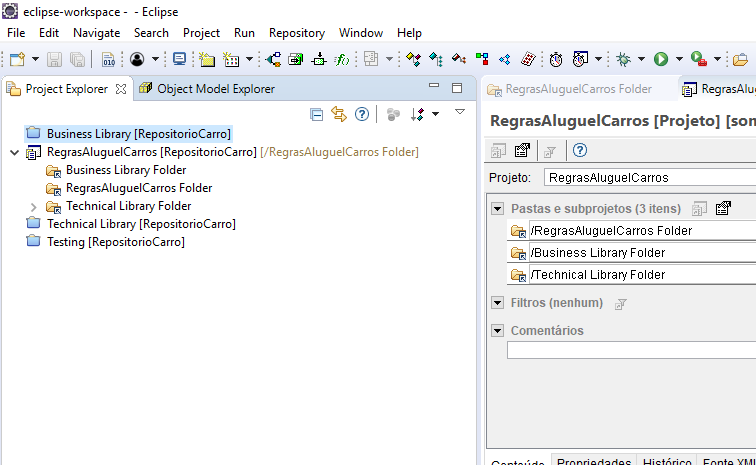Close the Project Explorer view tab
Screen dimensions: 756x465
click(x=121, y=89)
